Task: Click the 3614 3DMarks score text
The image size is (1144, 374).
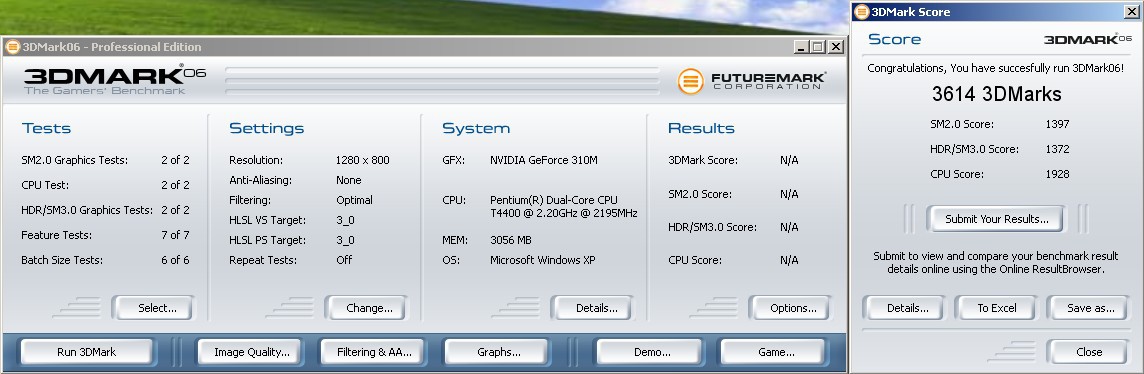Action: click(x=996, y=94)
